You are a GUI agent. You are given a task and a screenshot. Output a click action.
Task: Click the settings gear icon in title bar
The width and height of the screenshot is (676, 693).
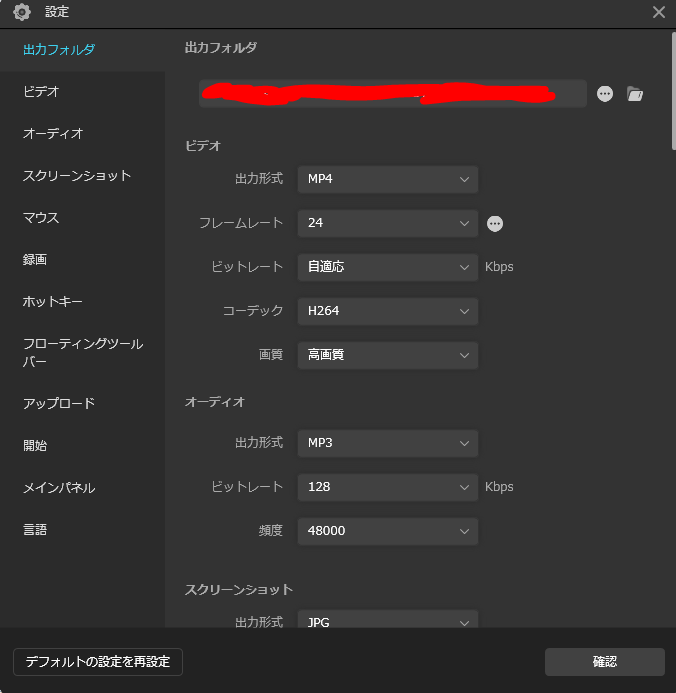pos(22,12)
